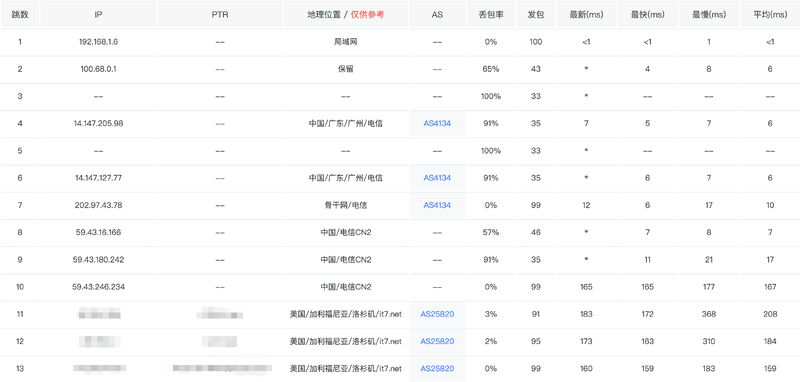The width and height of the screenshot is (800, 382).
Task: Select IP address 100.68.0.1
Action: [x=98, y=69]
